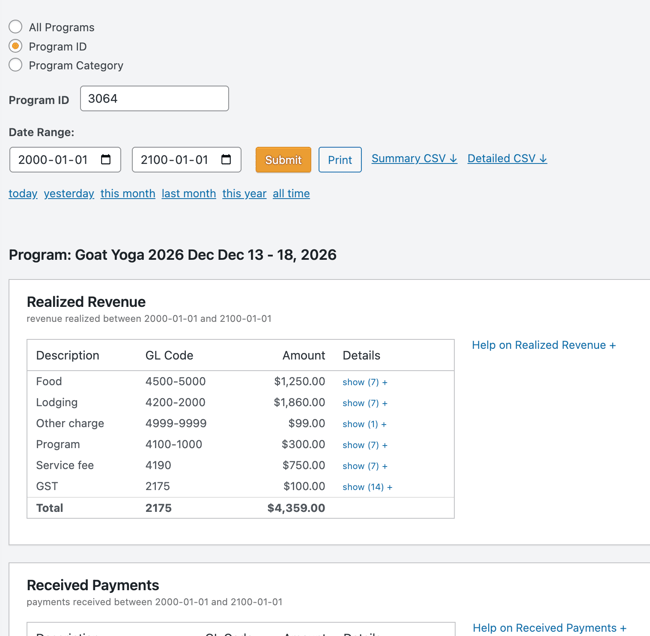This screenshot has width=650, height=636.
Task: Download the Summary CSV
Action: pyautogui.click(x=414, y=159)
